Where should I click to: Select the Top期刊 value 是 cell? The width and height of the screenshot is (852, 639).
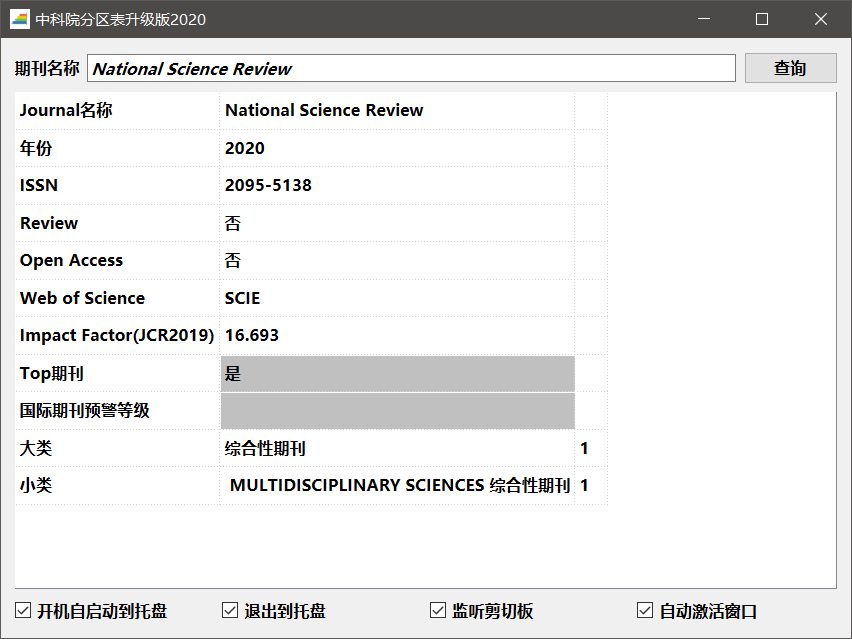pos(397,373)
